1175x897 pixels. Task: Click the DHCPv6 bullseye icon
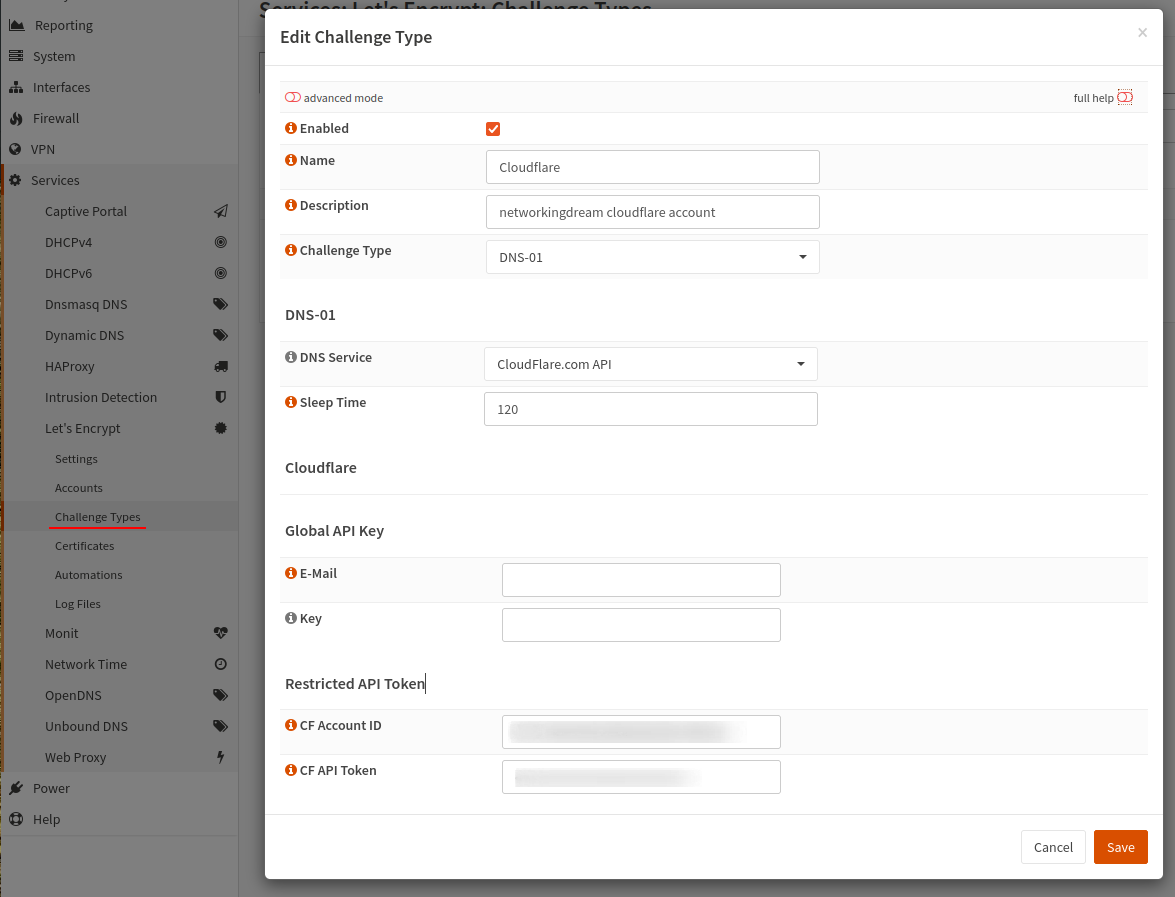[x=220, y=274]
